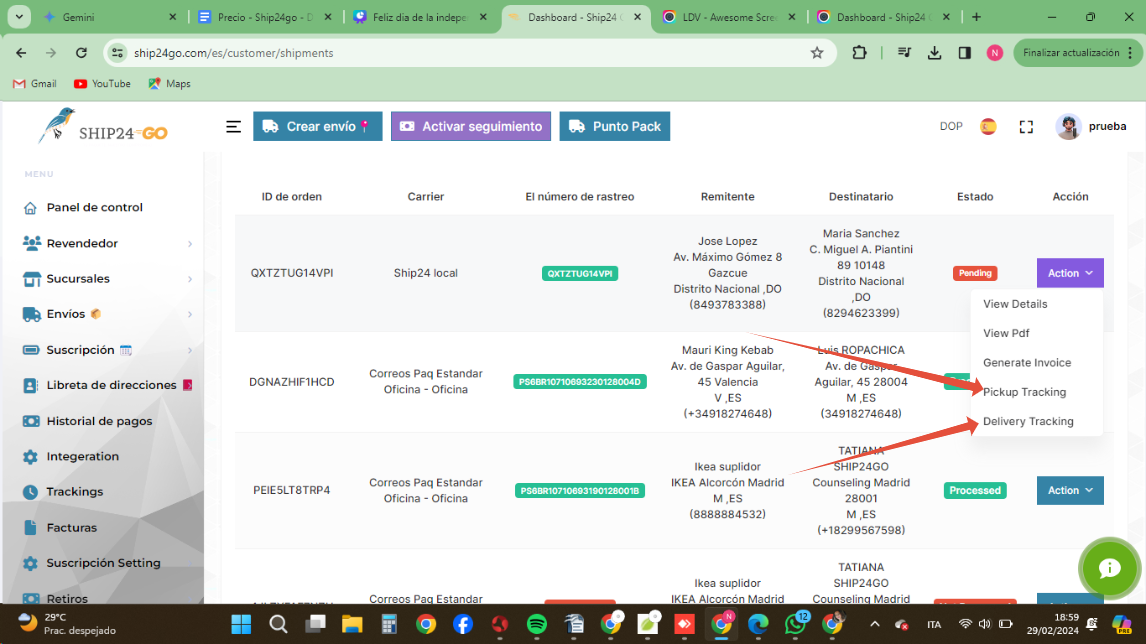This screenshot has height=644, width=1146.
Task: Switch to Precio - Ship24go tab
Action: pos(265,17)
